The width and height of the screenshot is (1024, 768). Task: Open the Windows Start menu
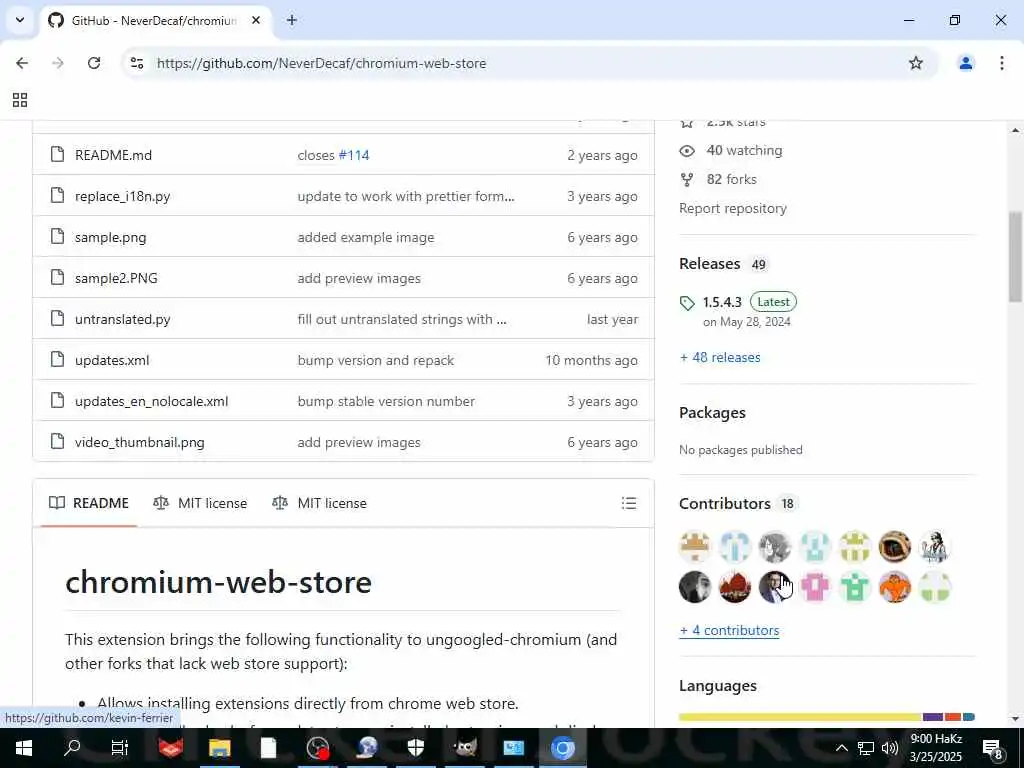(x=24, y=748)
